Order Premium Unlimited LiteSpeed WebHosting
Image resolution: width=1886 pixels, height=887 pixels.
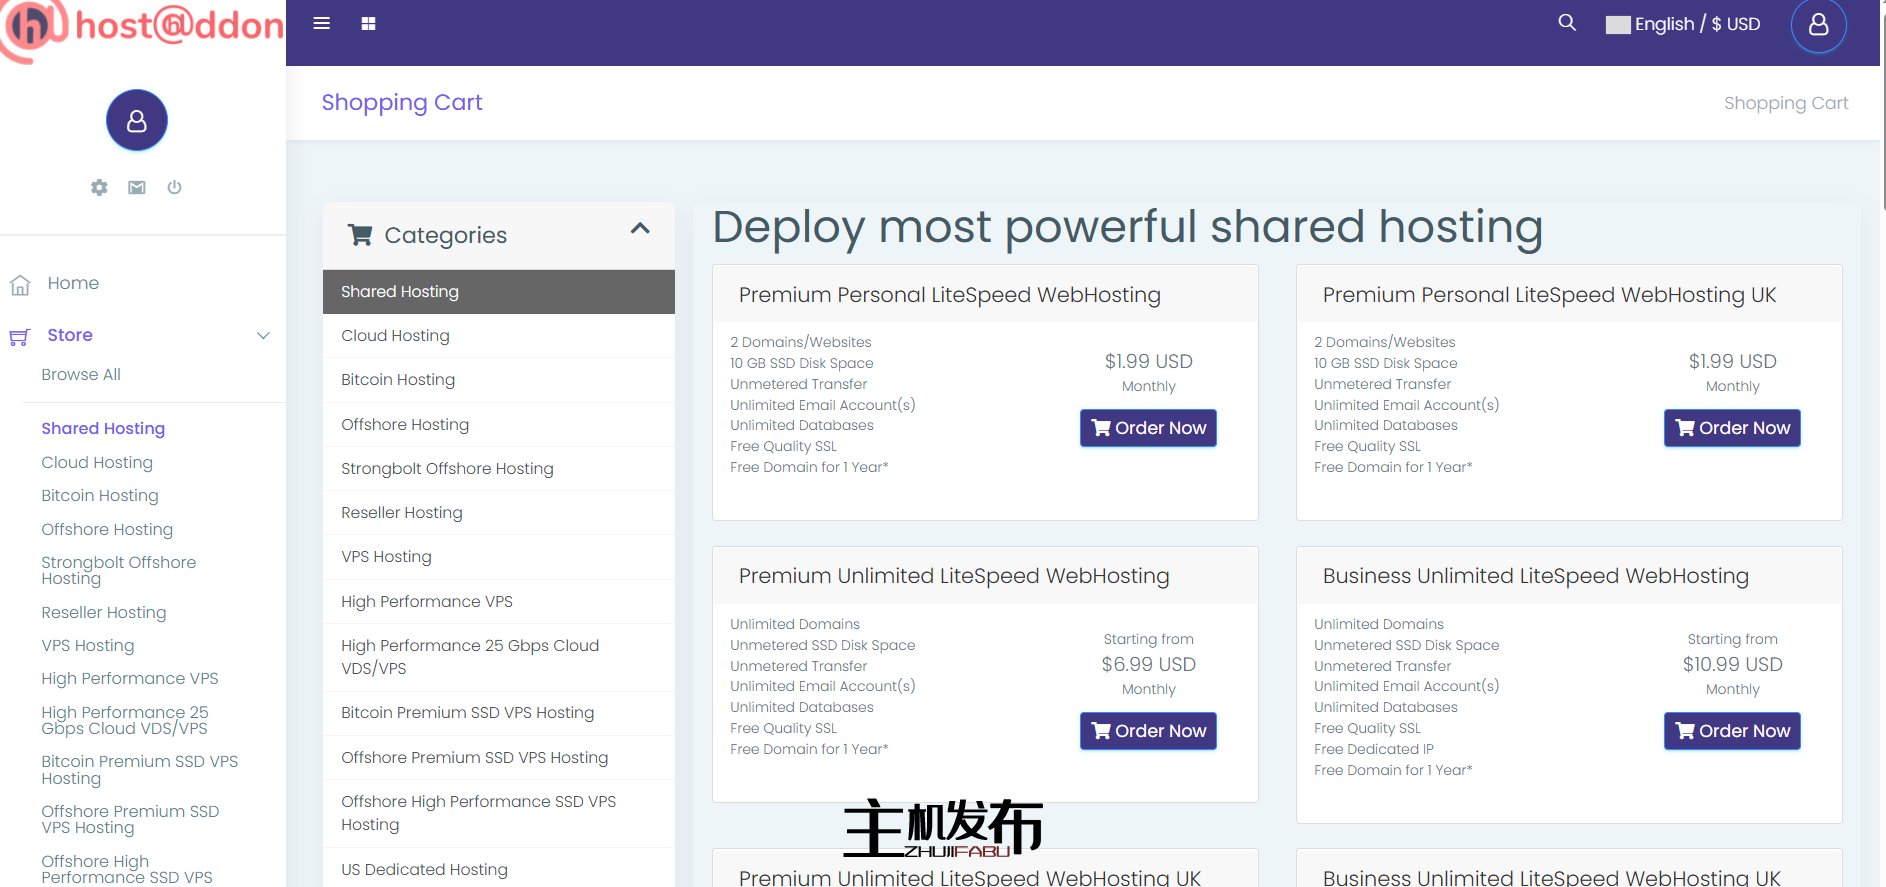pos(1148,731)
